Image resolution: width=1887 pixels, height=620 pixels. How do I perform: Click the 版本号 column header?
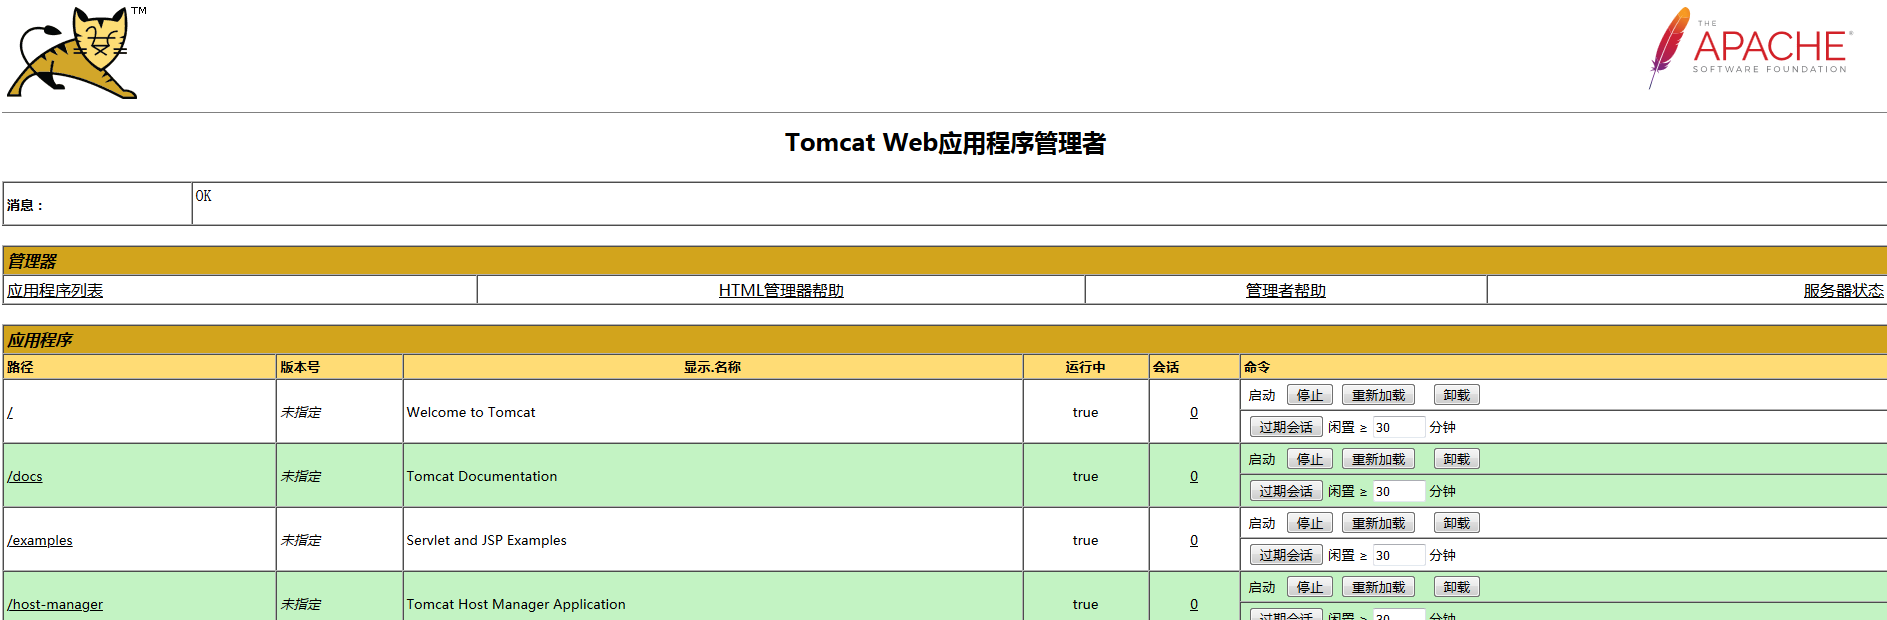tap(300, 367)
